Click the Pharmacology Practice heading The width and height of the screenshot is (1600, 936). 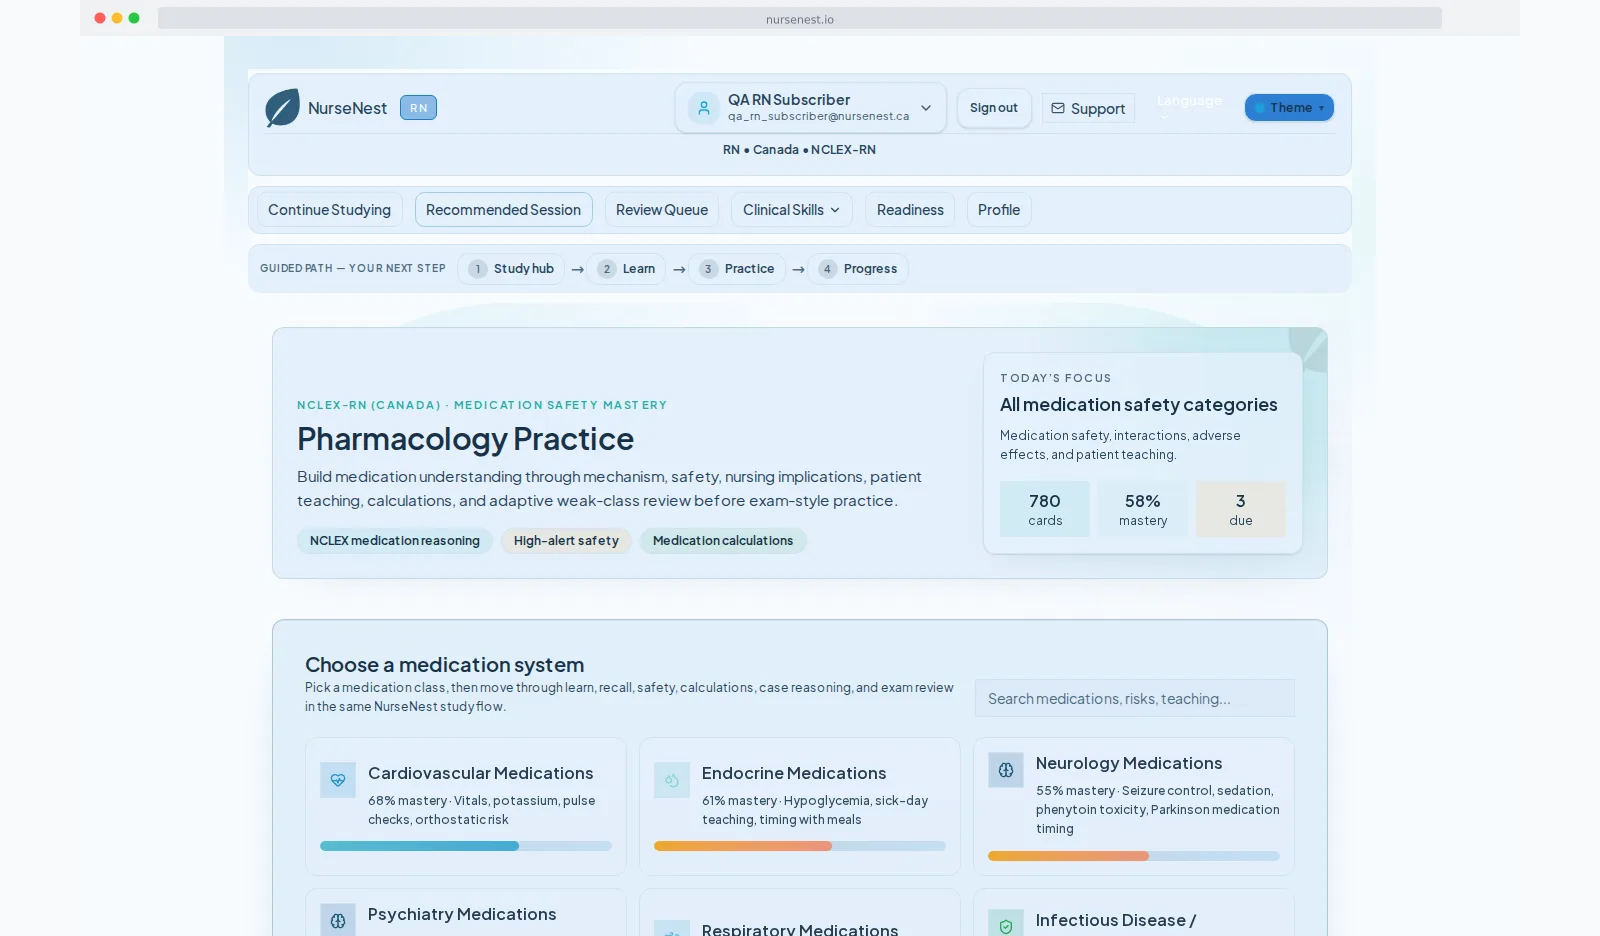pos(465,439)
